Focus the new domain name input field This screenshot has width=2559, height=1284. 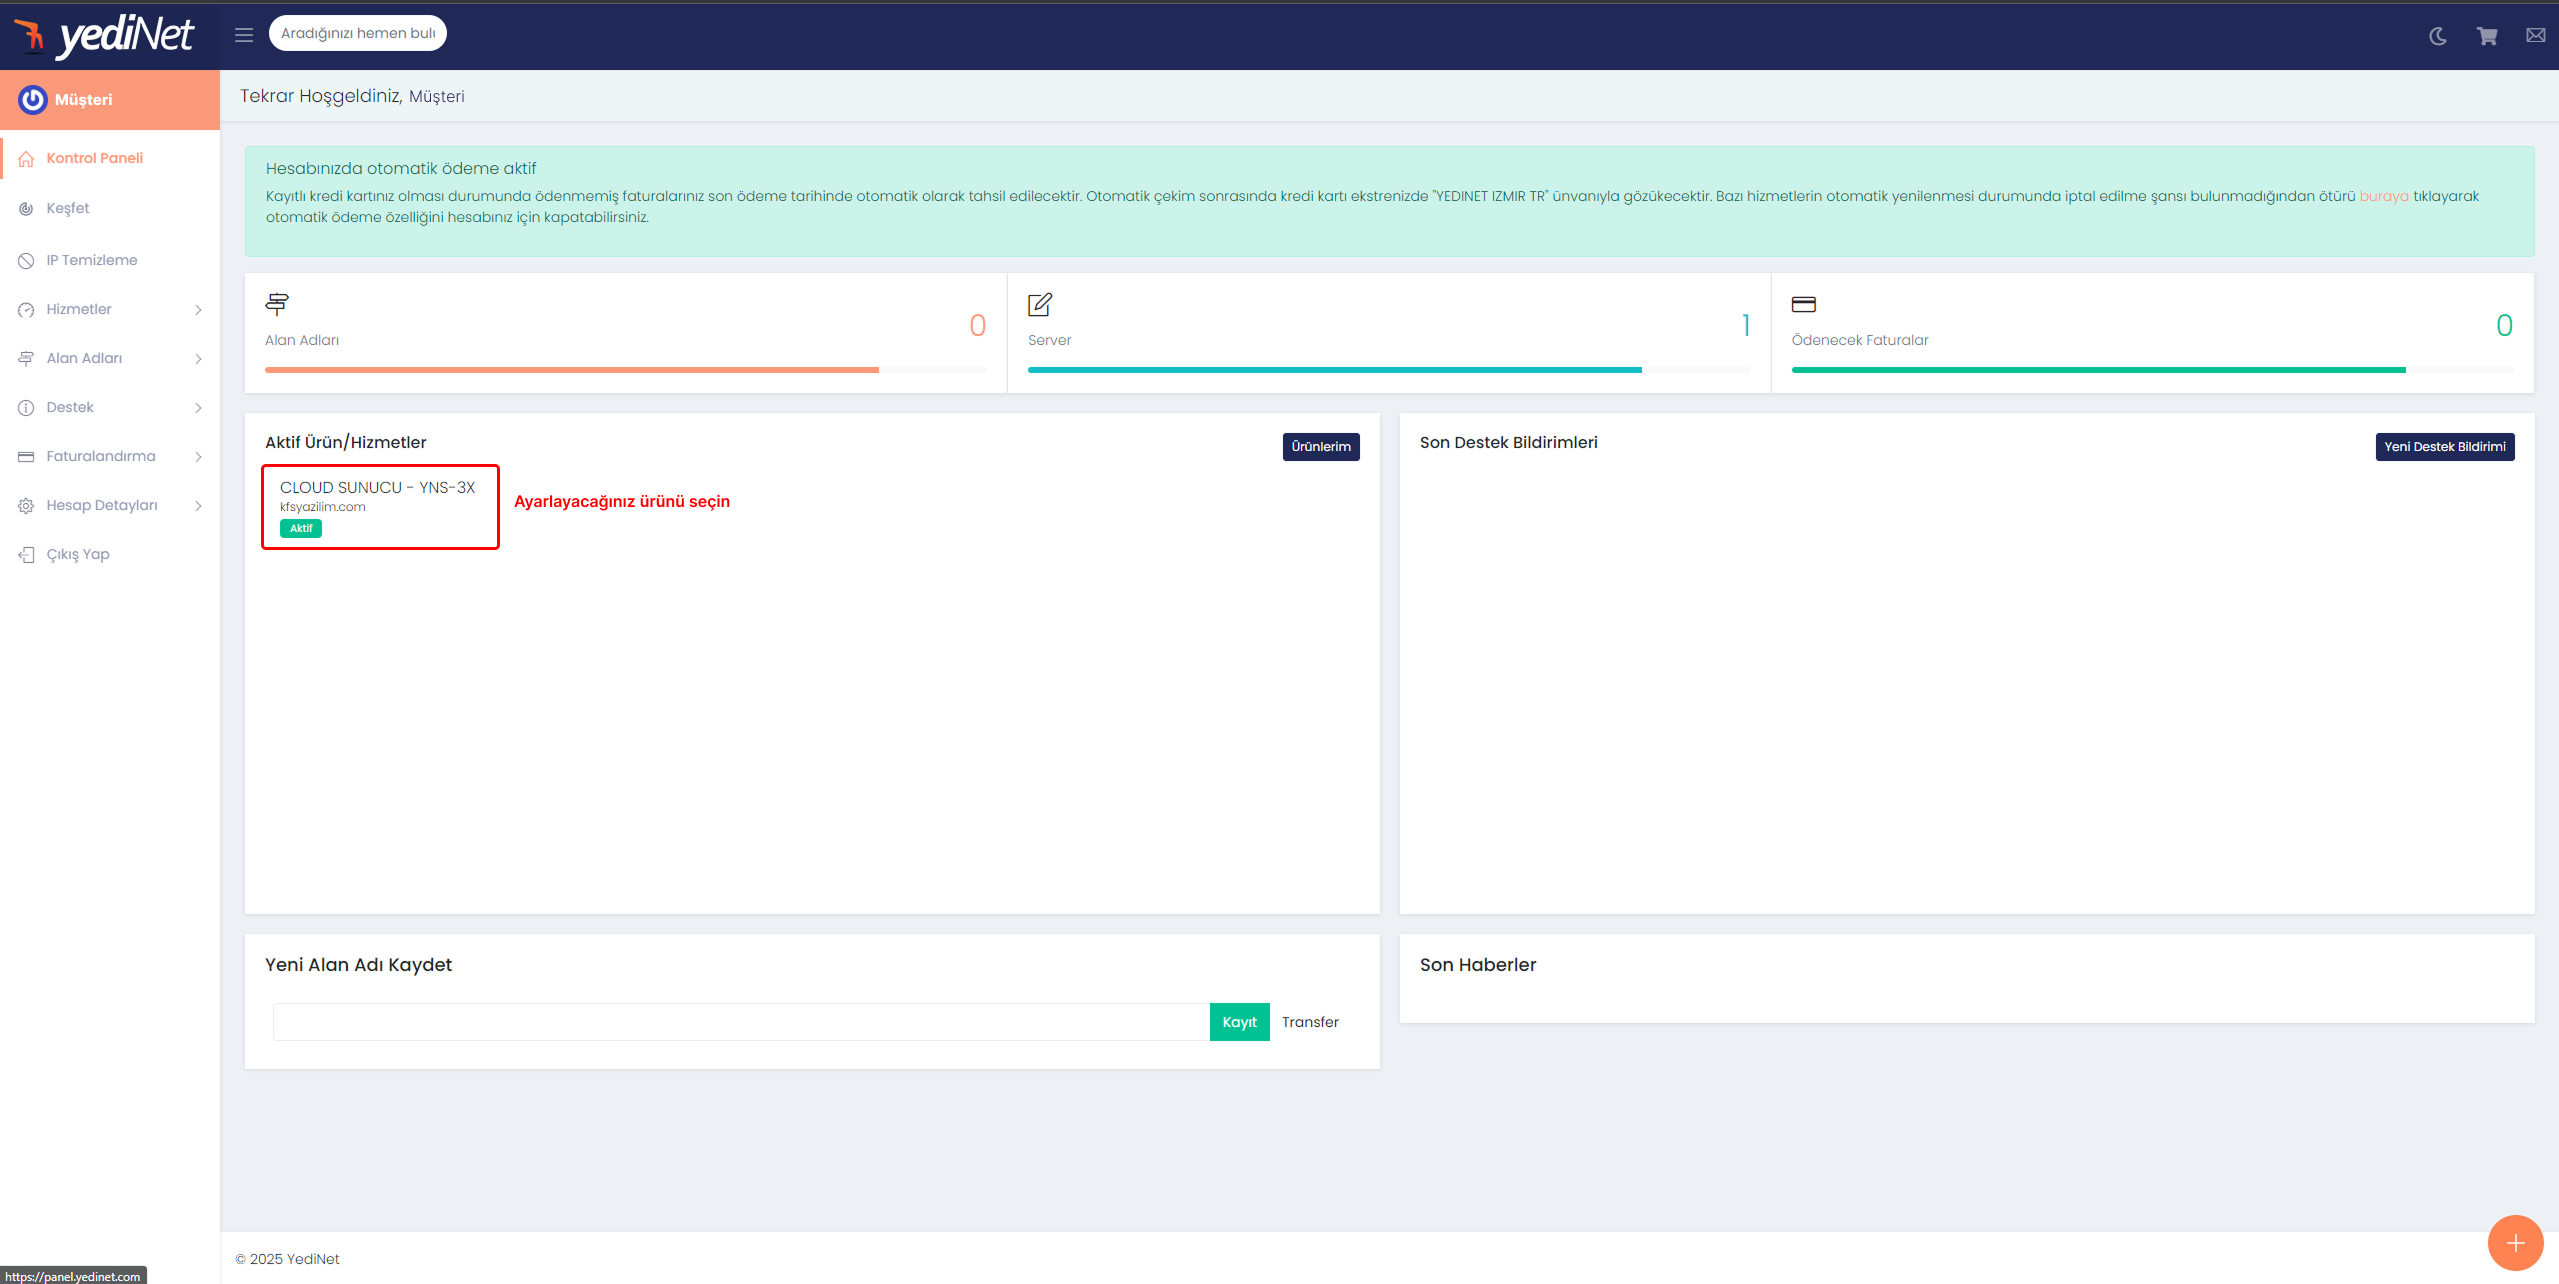pyautogui.click(x=740, y=1022)
